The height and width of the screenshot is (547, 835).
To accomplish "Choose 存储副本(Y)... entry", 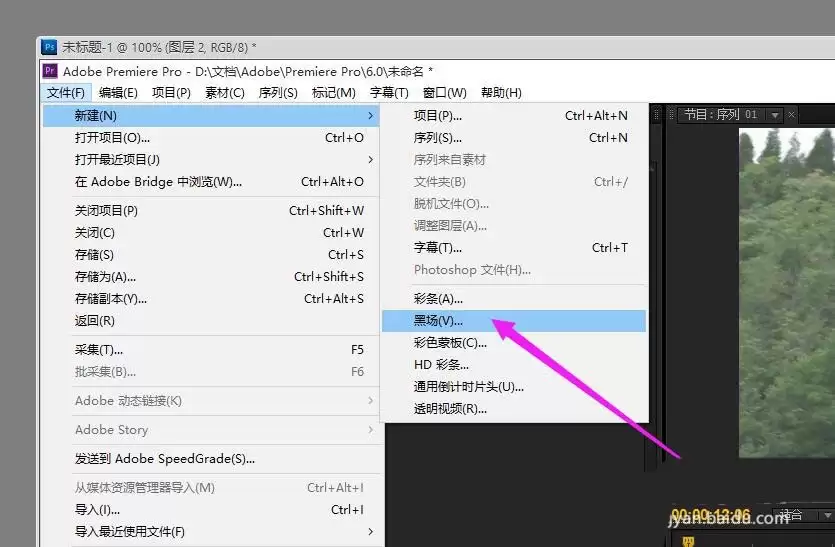I will pyautogui.click(x=211, y=299).
